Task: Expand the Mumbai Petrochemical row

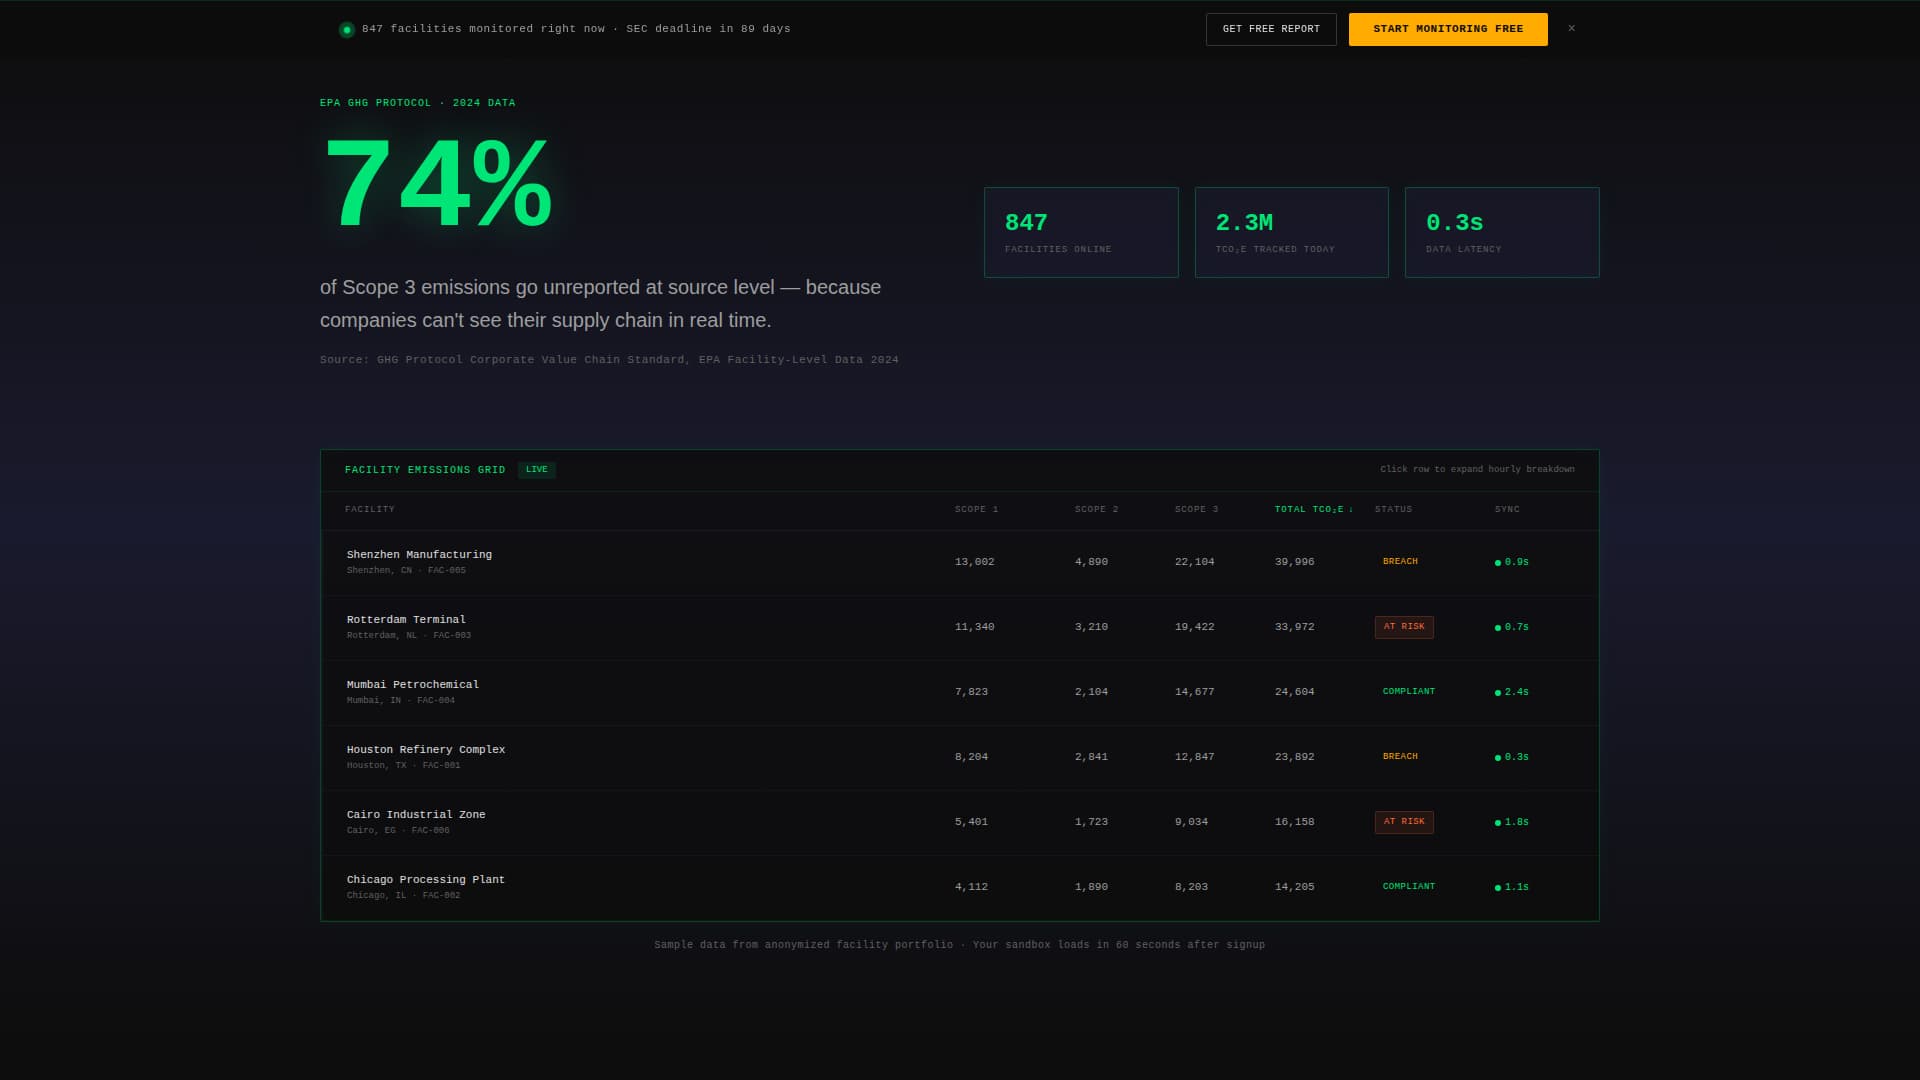Action: (959, 693)
